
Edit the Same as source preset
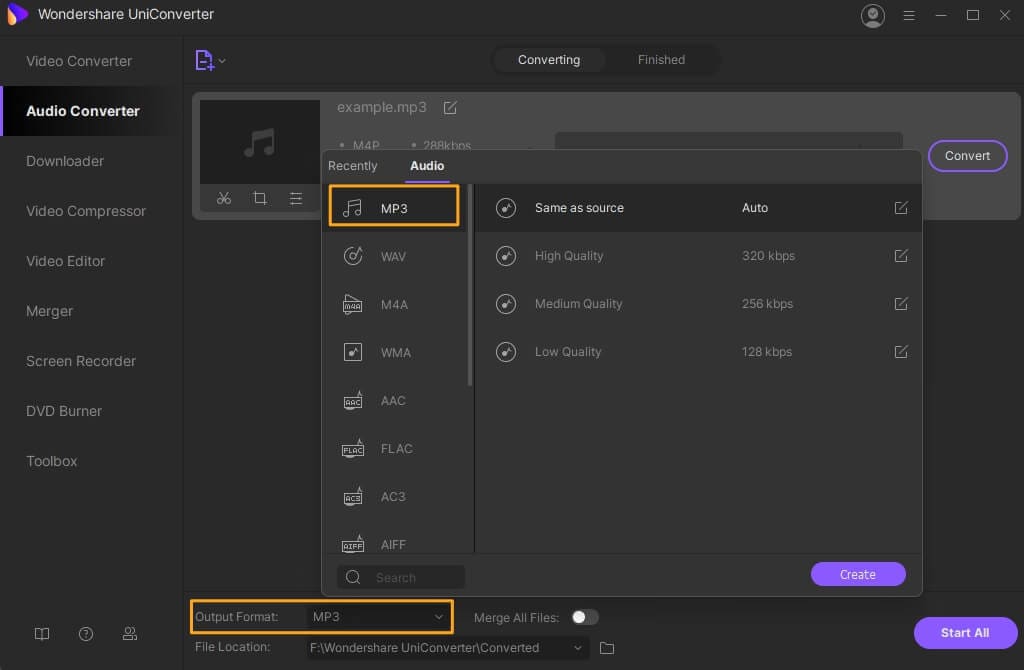[901, 208]
